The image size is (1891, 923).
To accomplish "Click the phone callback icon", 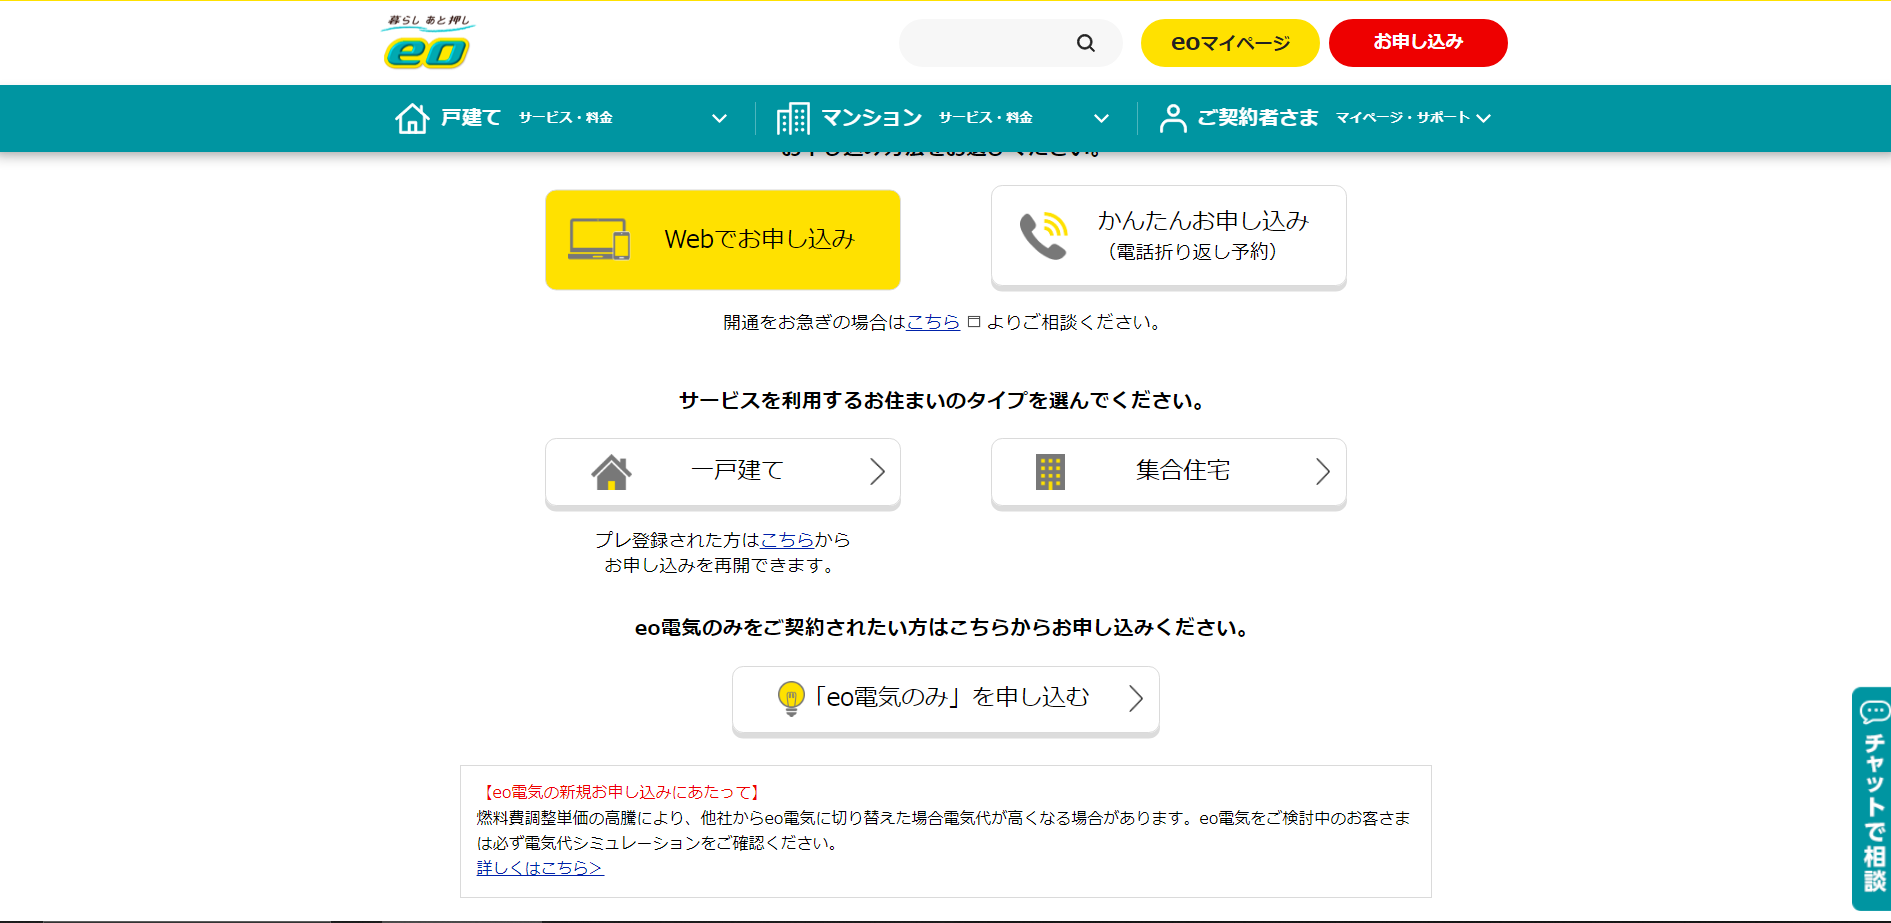I will pos(1043,236).
